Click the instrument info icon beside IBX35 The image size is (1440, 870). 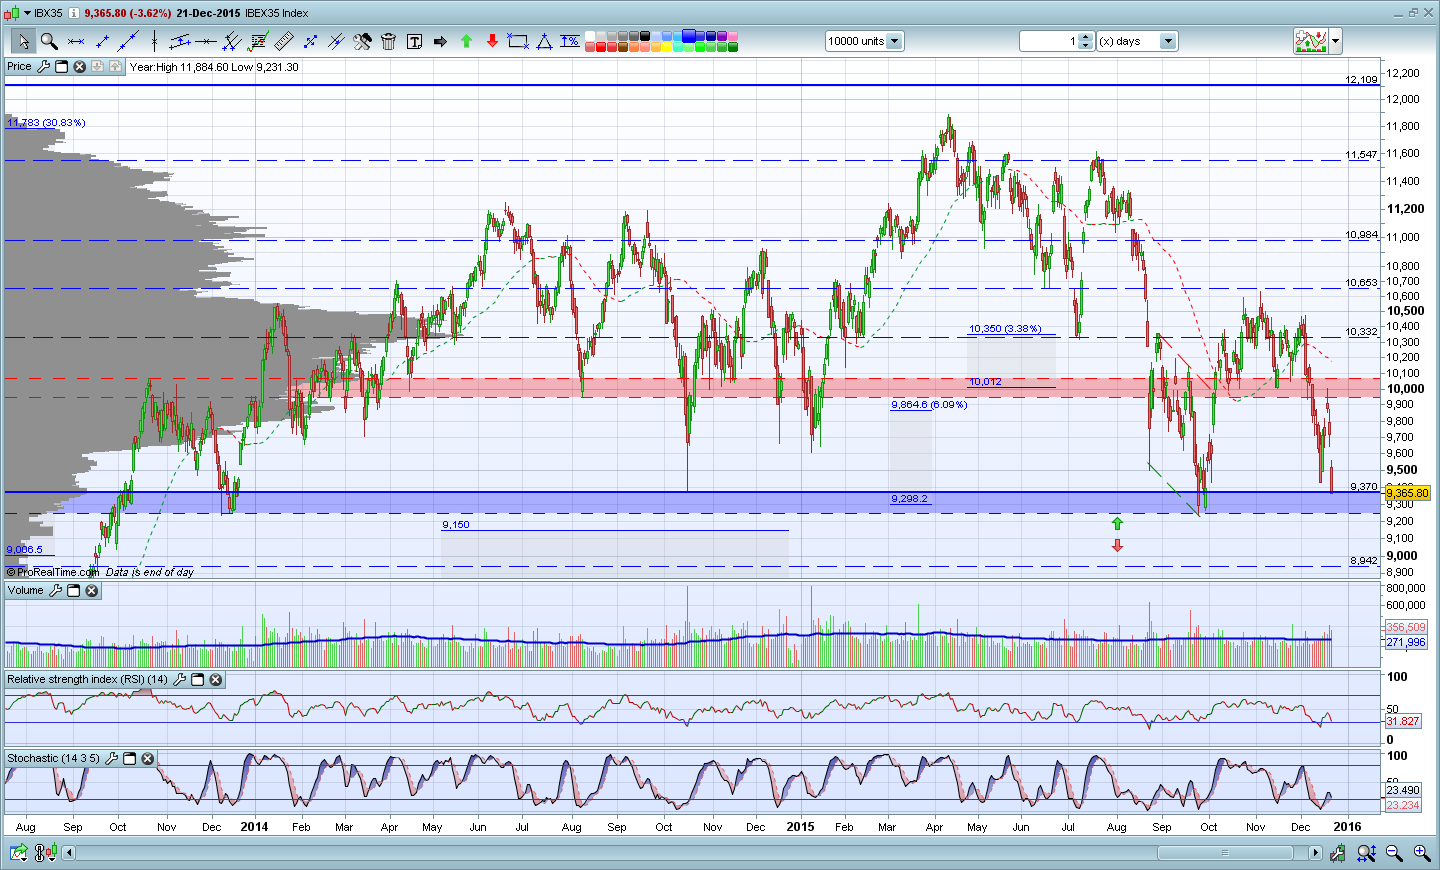[x=74, y=13]
